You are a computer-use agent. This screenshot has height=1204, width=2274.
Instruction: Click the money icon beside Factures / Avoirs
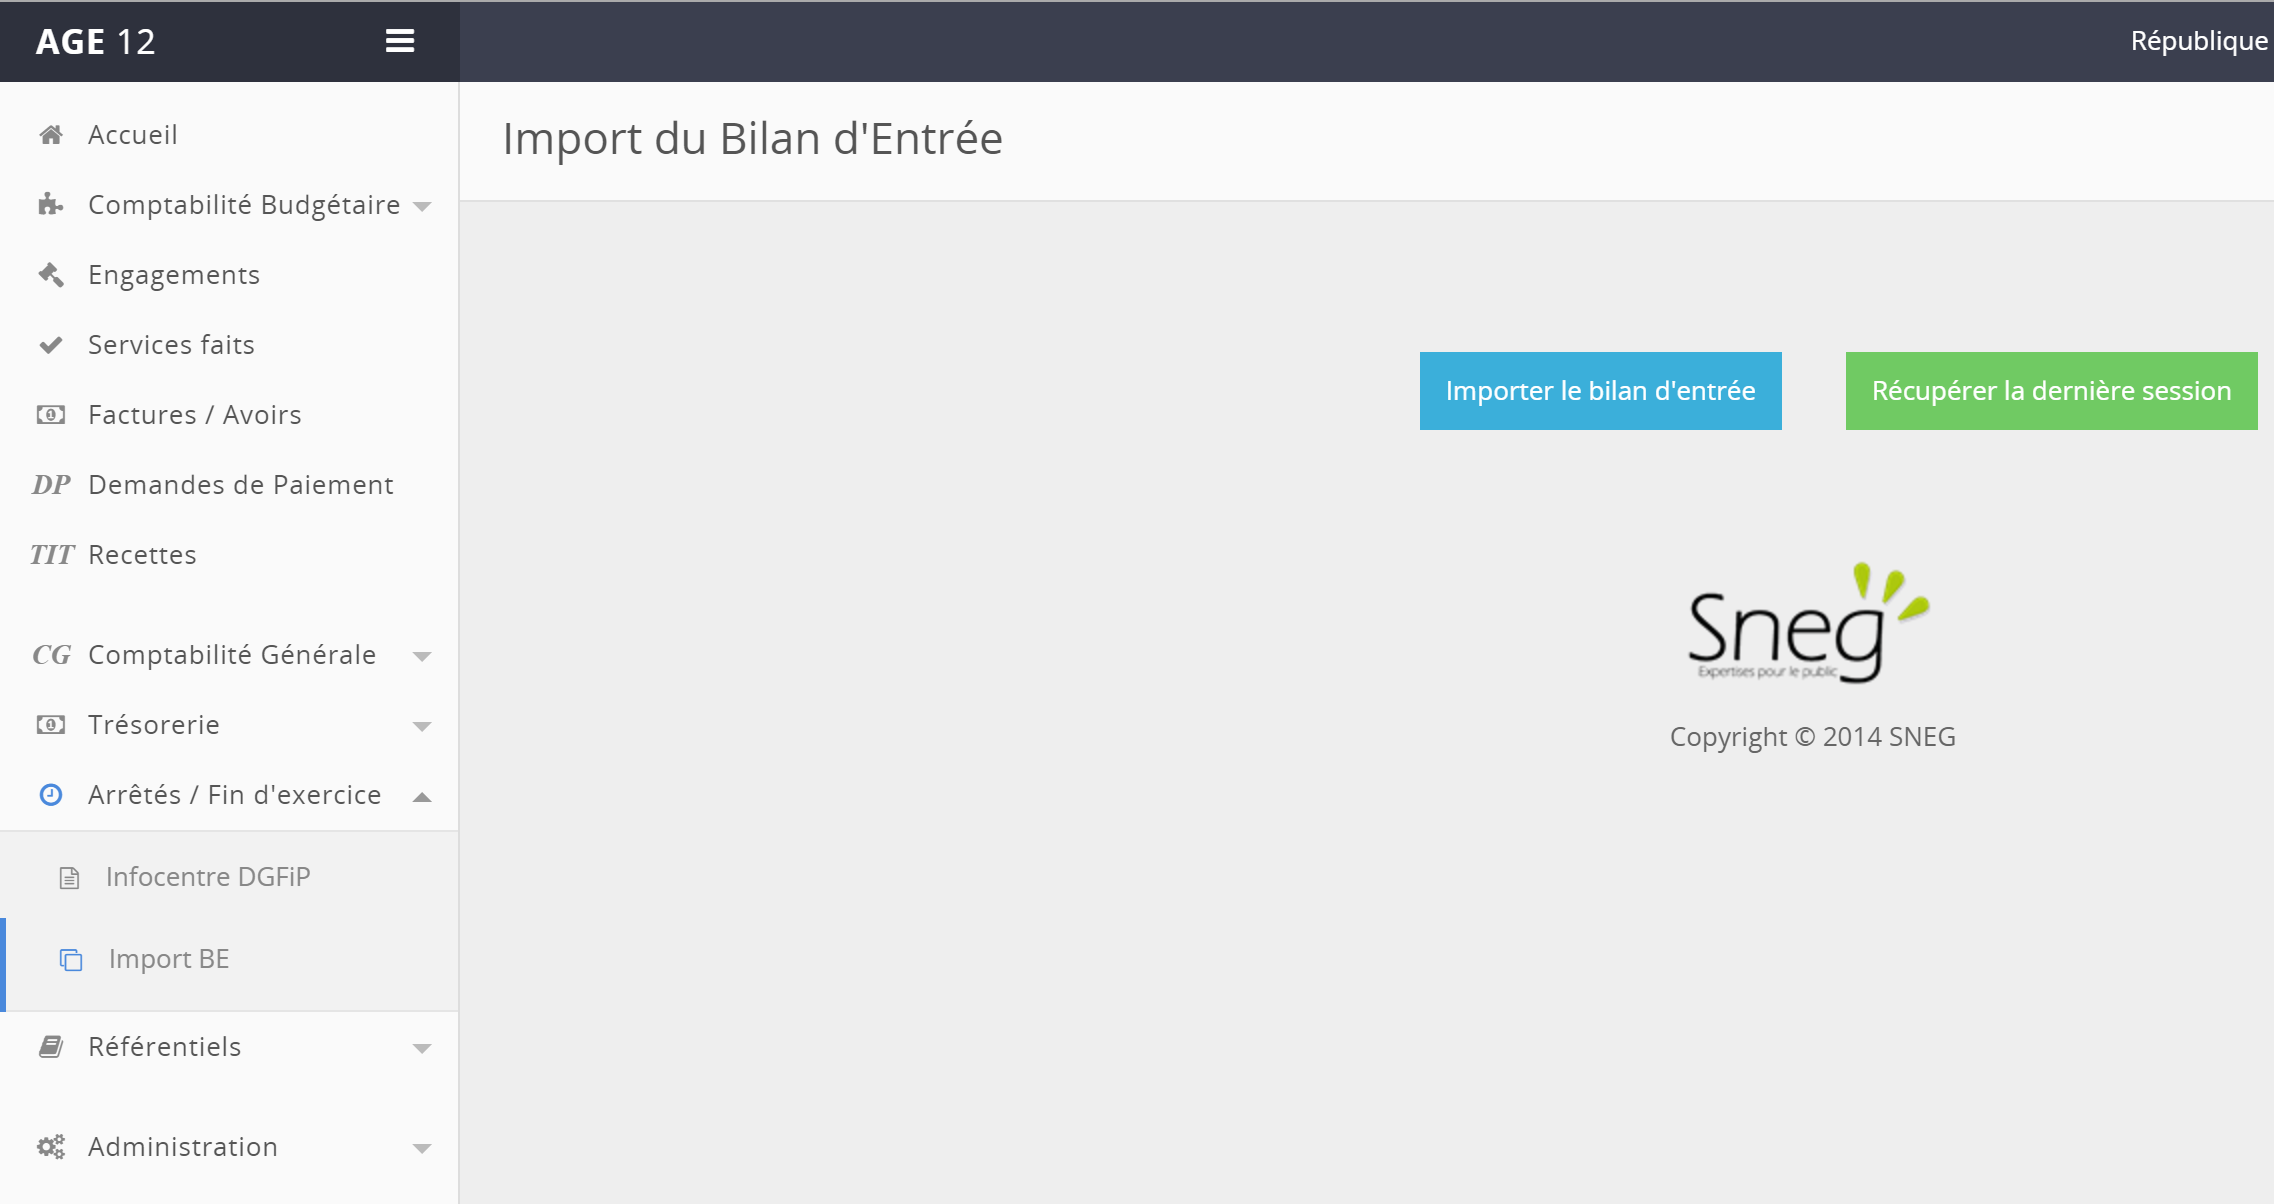tap(51, 415)
